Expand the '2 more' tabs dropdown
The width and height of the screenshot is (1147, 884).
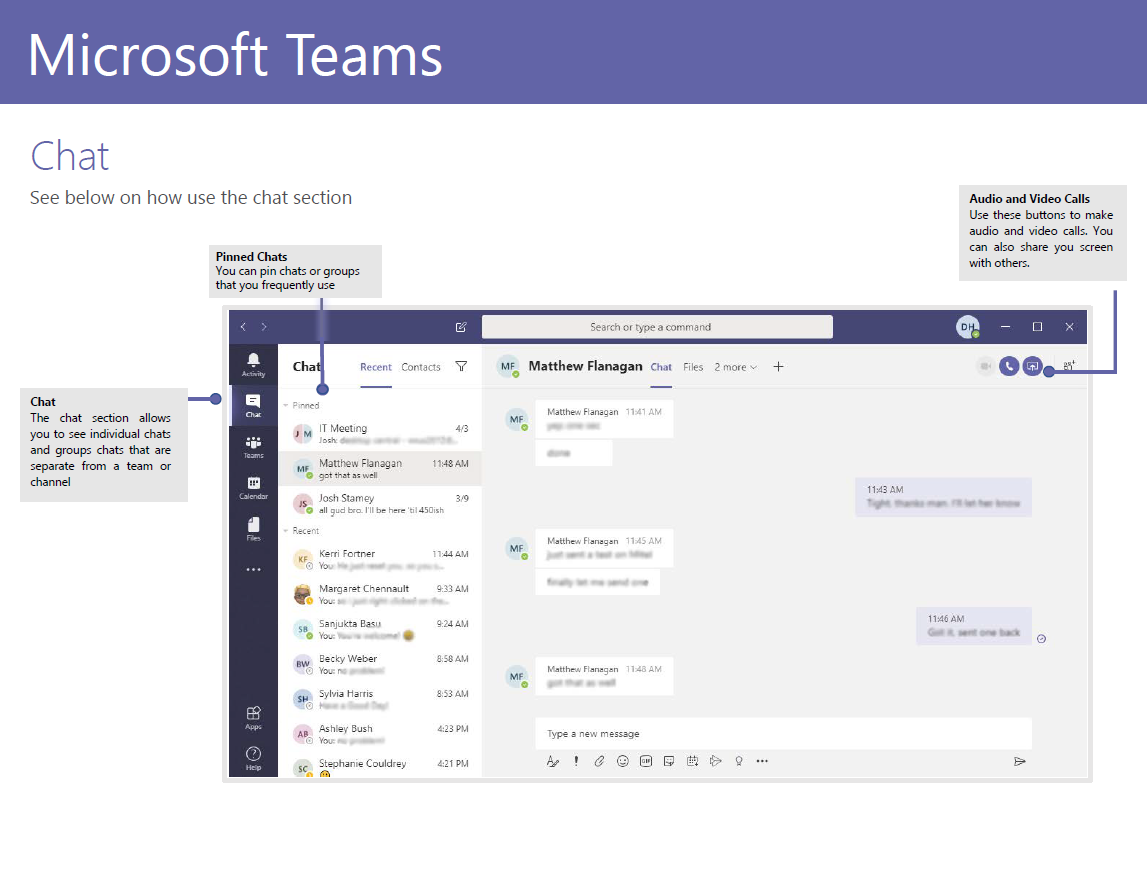click(x=736, y=367)
